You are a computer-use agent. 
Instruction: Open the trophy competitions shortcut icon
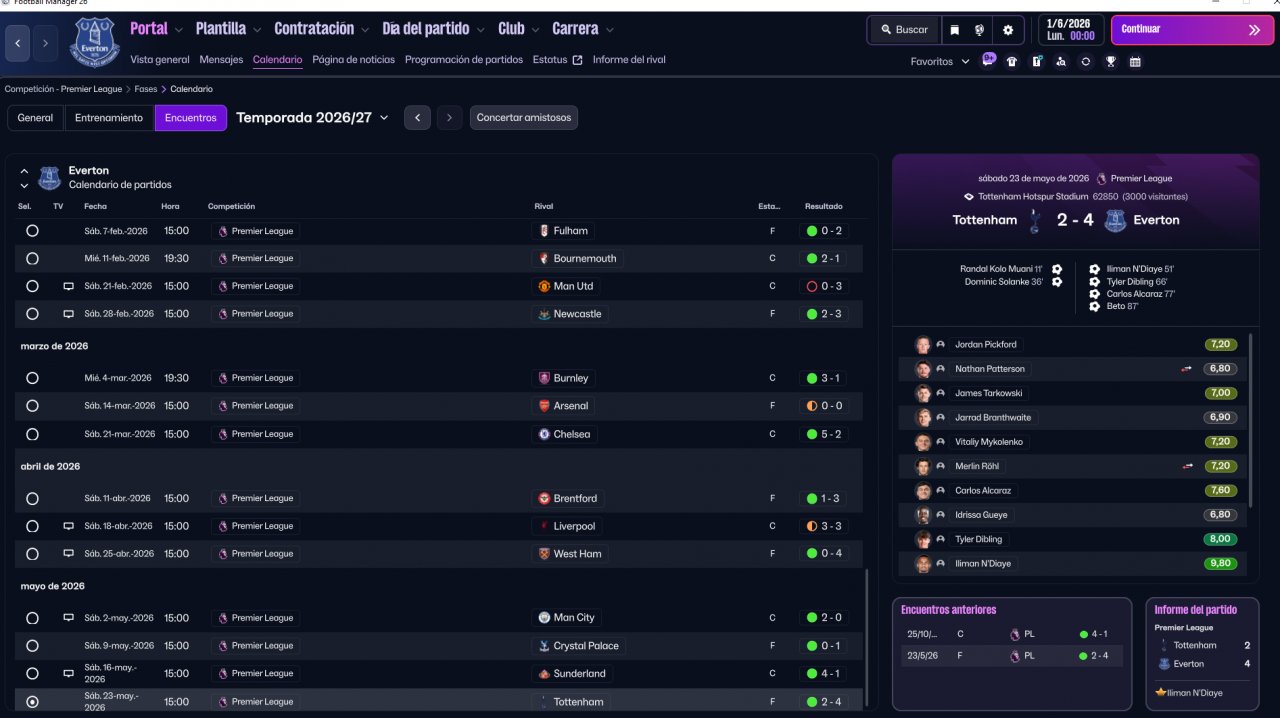(1110, 61)
